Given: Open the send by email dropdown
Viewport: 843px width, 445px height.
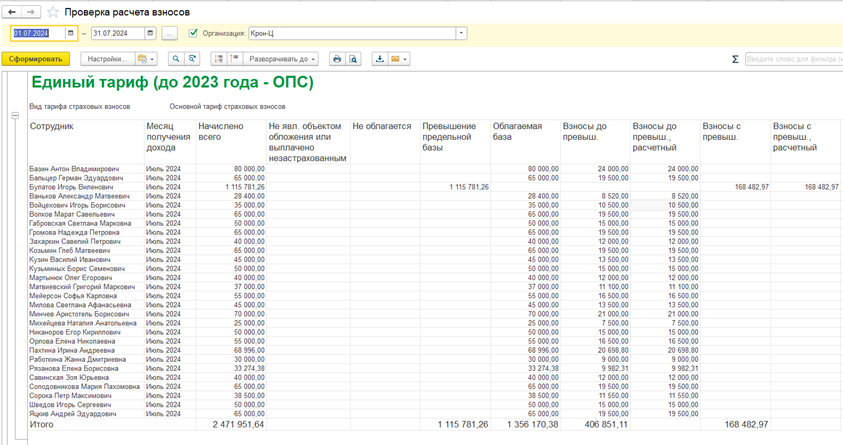Looking at the screenshot, I should (x=399, y=59).
